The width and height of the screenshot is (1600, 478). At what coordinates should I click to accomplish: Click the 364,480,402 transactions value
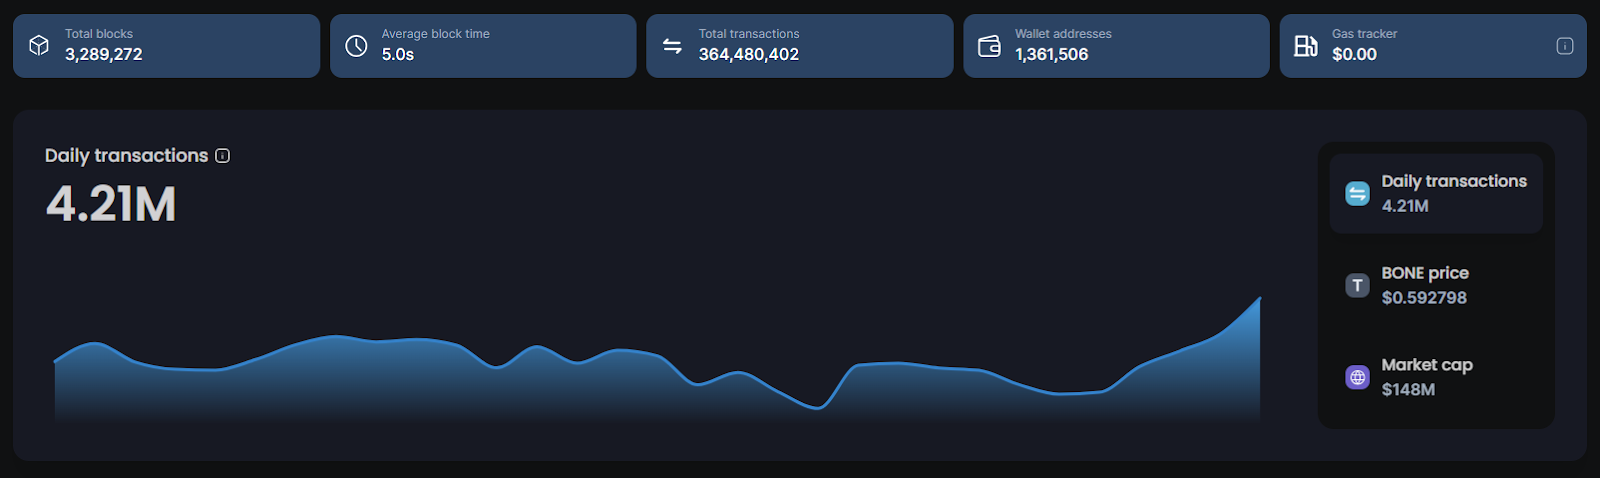[x=749, y=54]
